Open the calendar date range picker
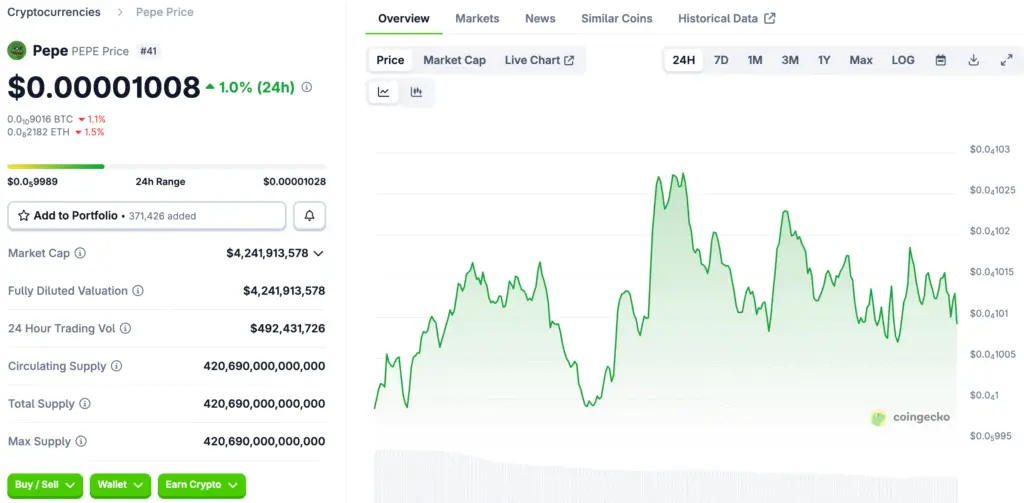This screenshot has height=503, width=1024. pos(940,60)
